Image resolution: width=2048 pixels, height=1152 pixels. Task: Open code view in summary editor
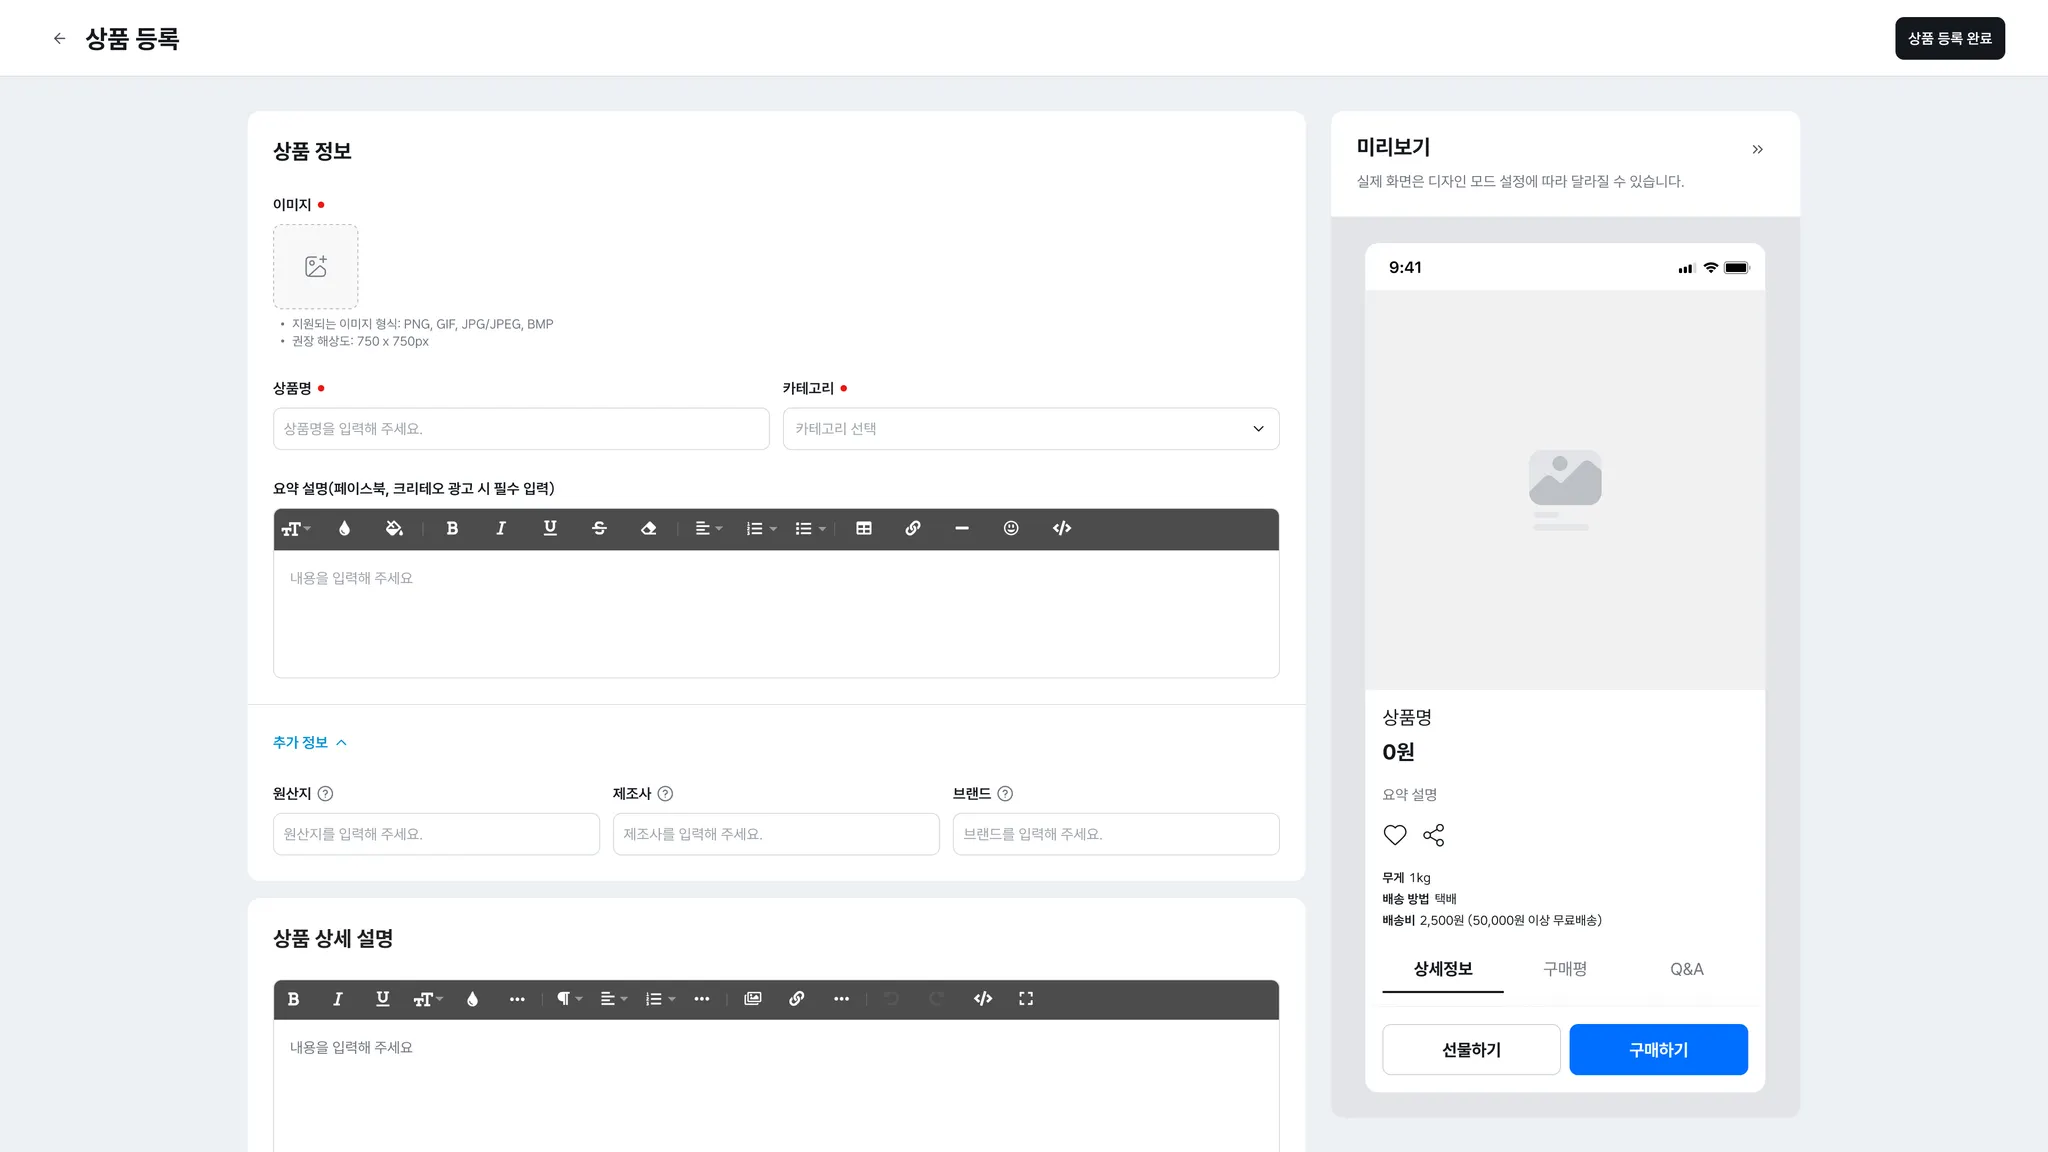click(x=1062, y=528)
